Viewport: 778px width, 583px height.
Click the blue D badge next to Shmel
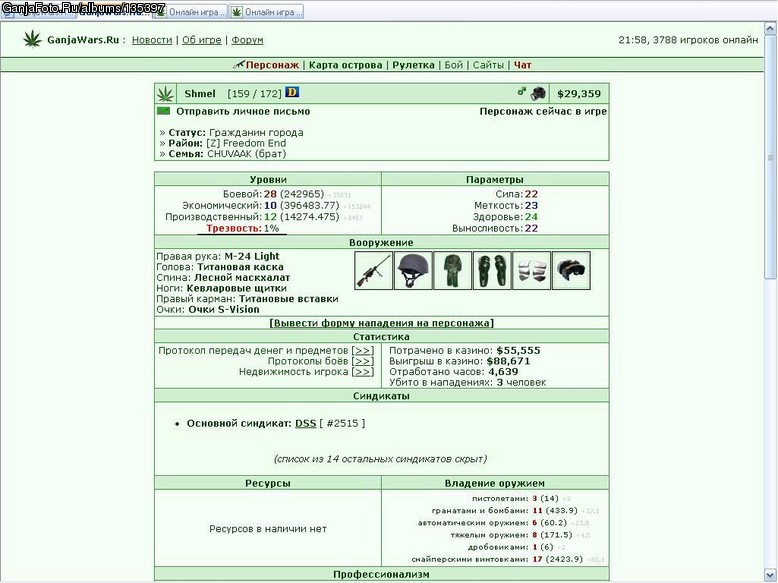click(x=292, y=92)
